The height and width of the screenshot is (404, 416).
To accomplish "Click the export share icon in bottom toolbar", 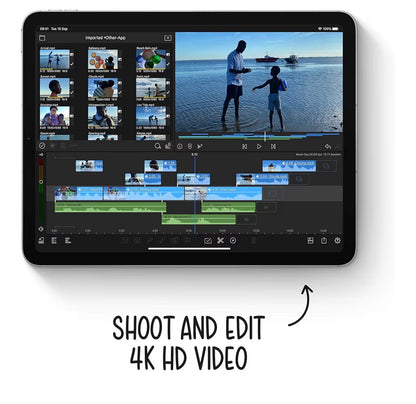I will pyautogui.click(x=324, y=240).
